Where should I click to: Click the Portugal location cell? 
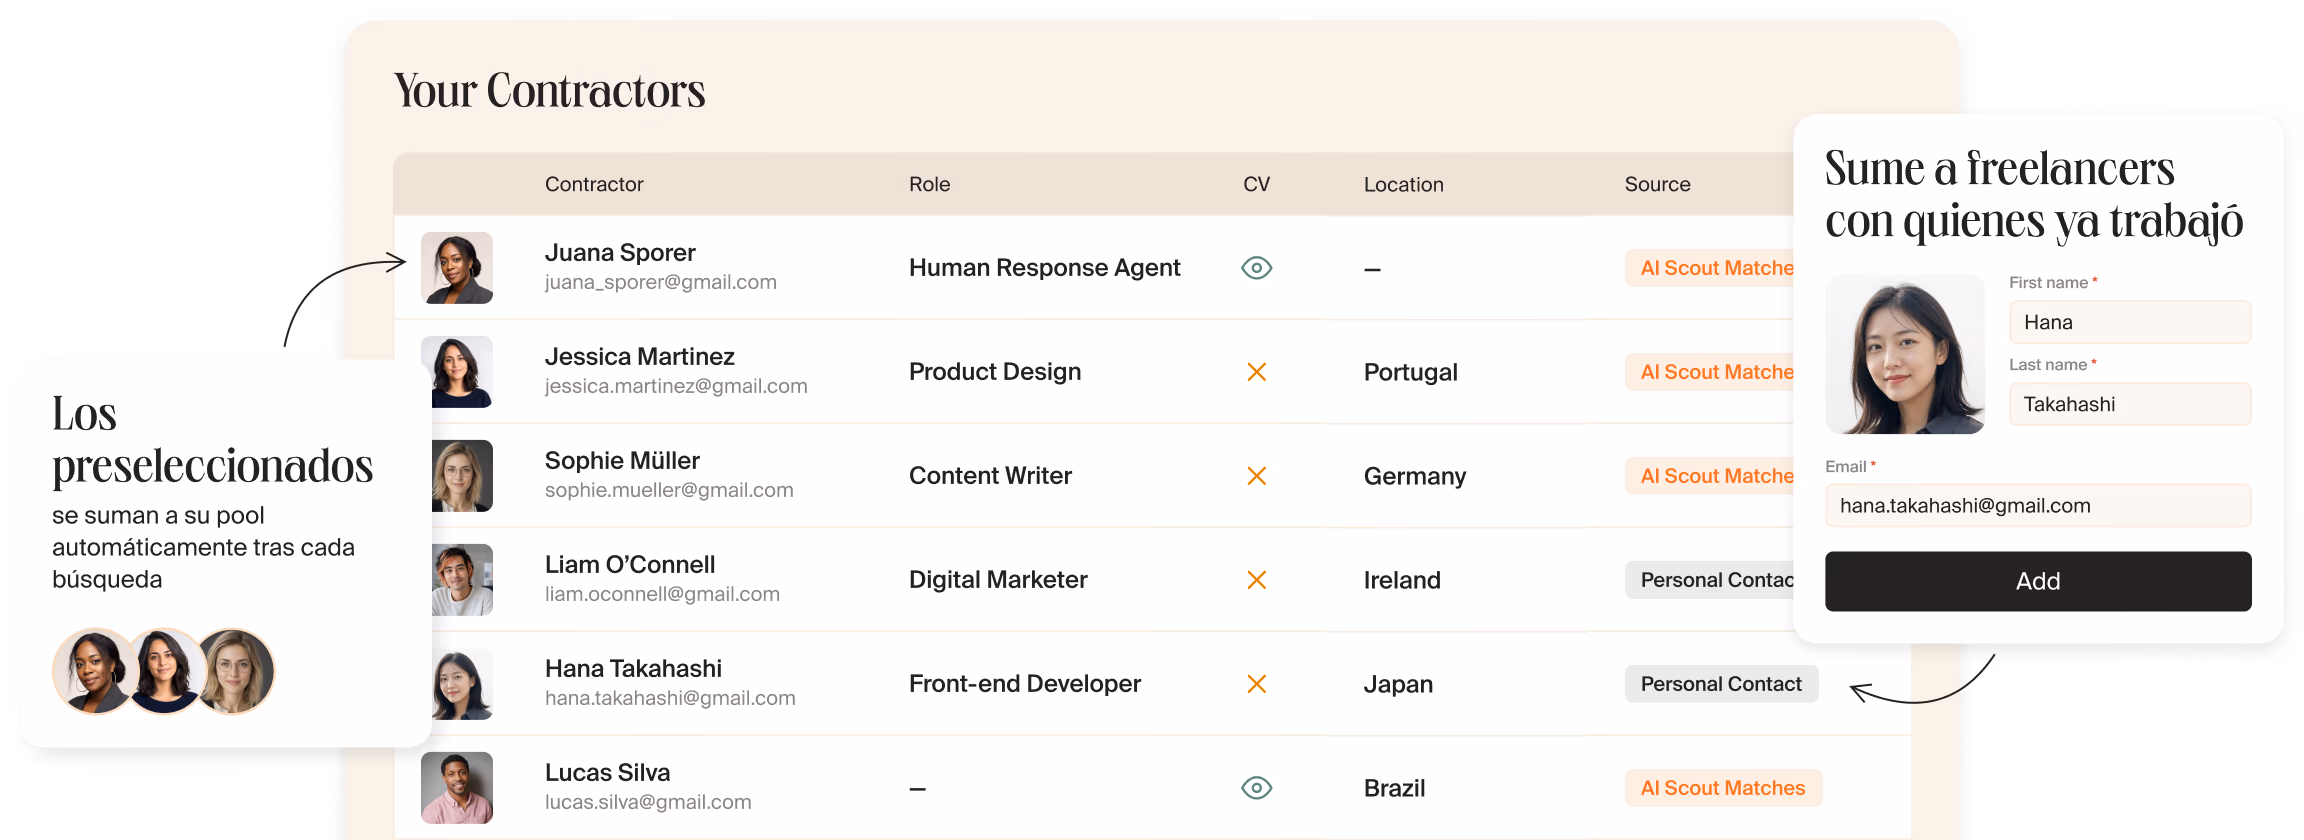tap(1411, 373)
